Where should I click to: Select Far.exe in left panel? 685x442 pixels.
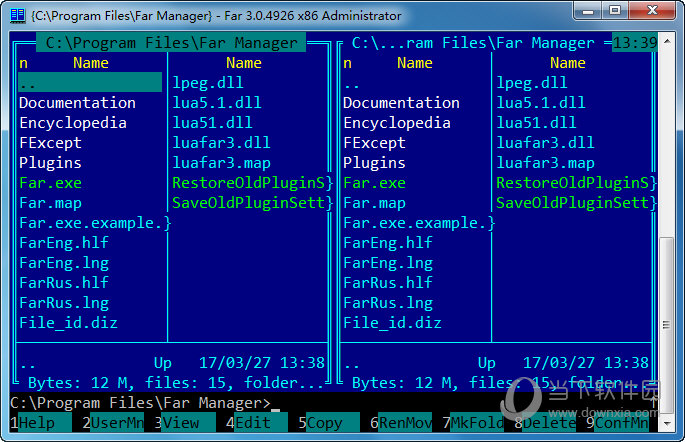click(50, 183)
